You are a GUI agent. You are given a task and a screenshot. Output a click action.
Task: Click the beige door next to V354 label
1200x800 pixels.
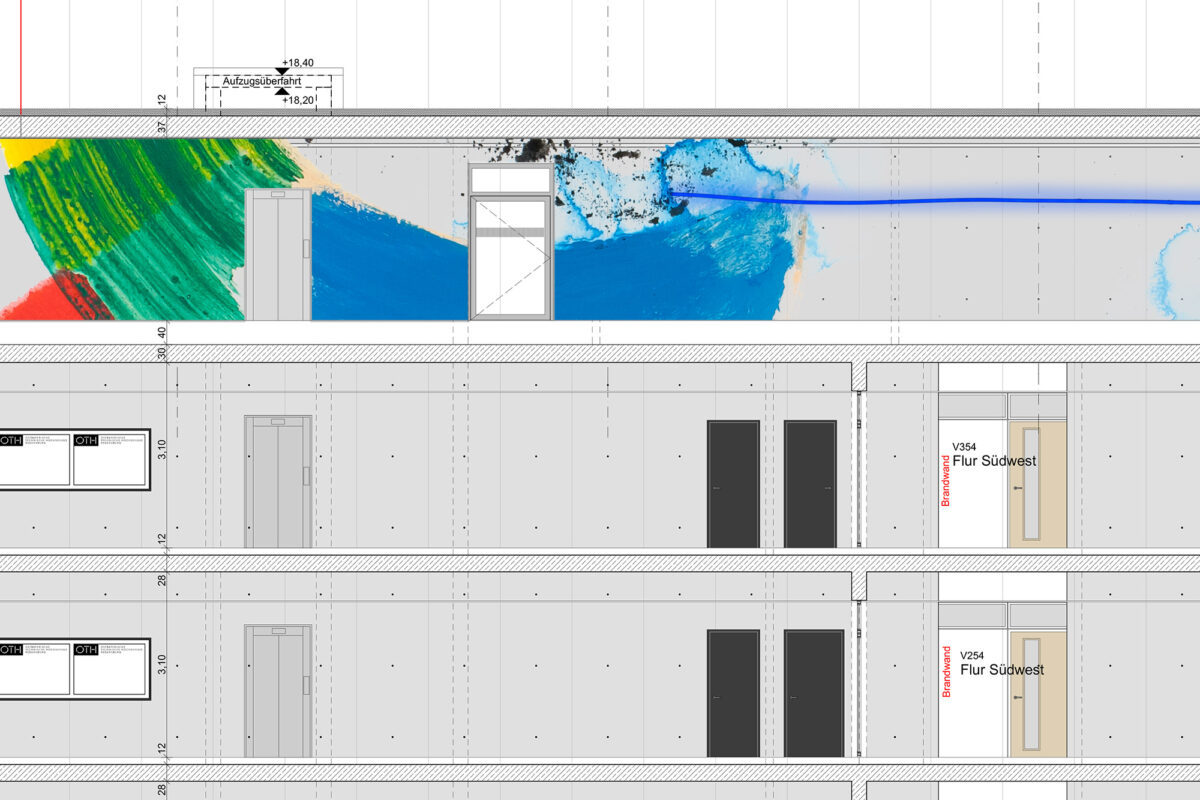point(1037,485)
